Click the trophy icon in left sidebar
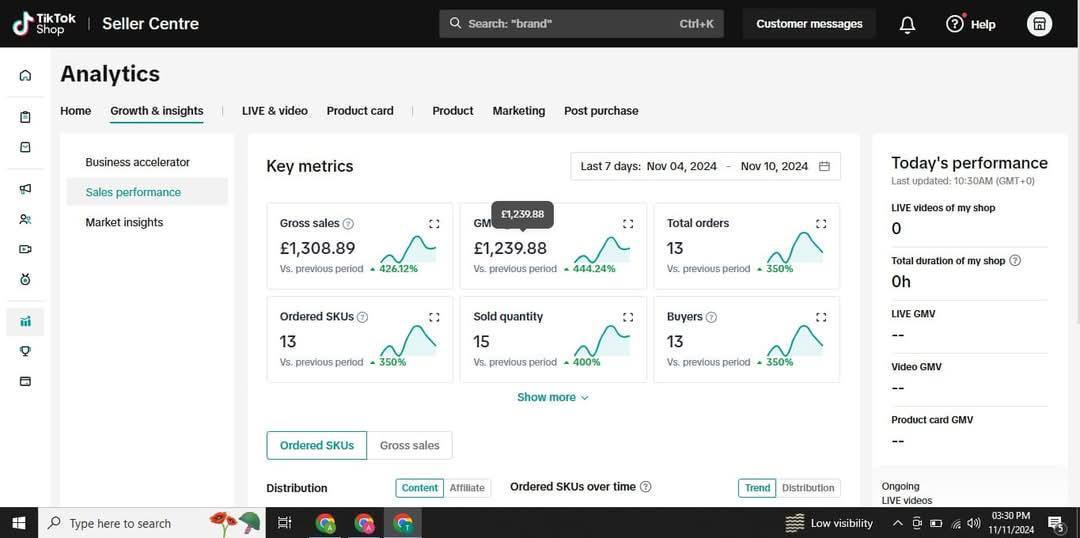Screen dimensions: 1080x538 coord(25,351)
